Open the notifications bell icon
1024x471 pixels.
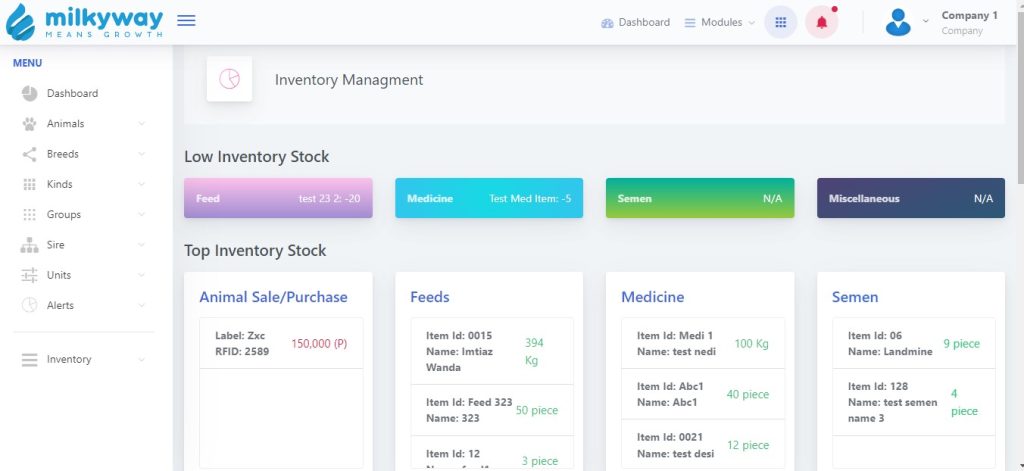click(821, 22)
